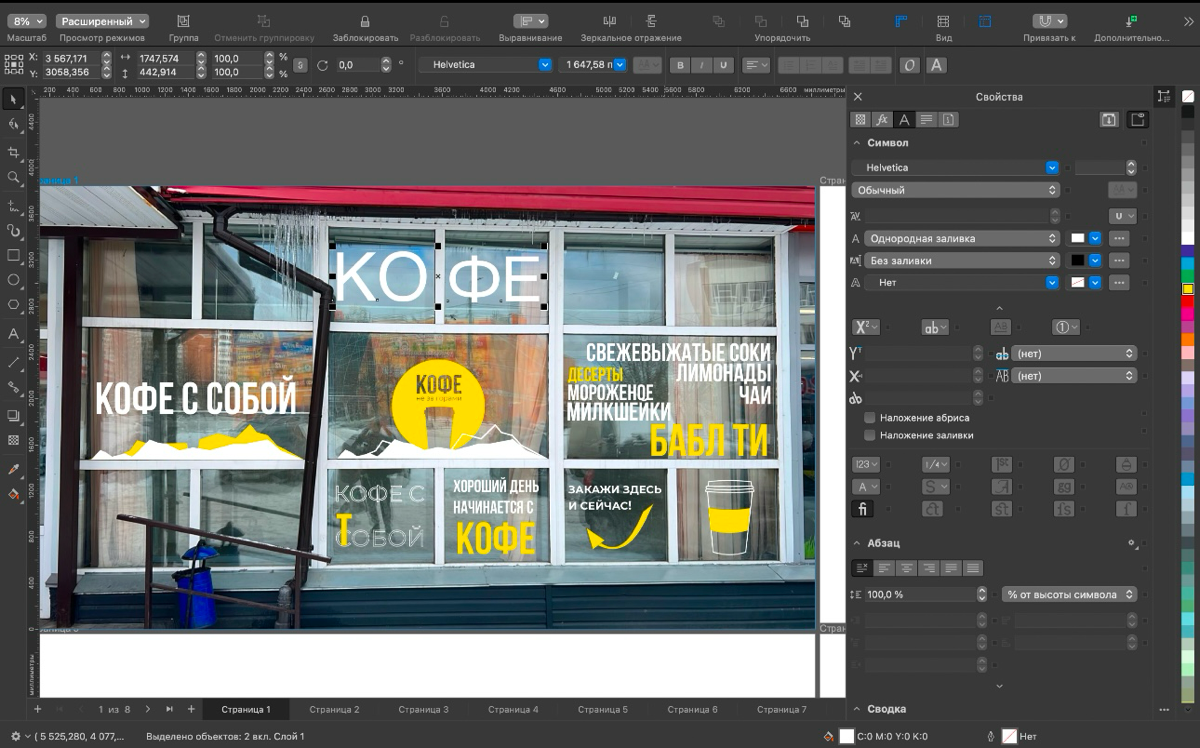The image size is (1200, 748).
Task: Select the Crop tool in toolbox
Action: [14, 152]
